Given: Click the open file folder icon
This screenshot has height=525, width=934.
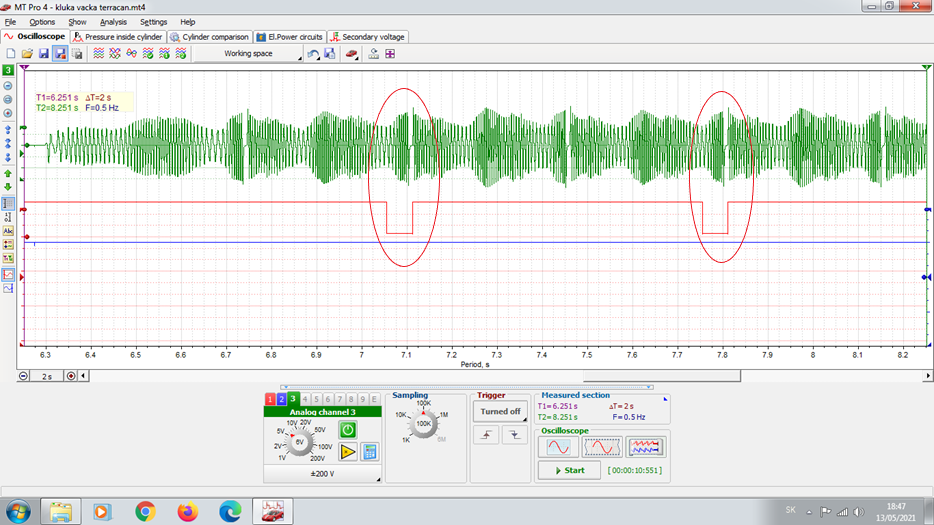Looking at the screenshot, I should pyautogui.click(x=27, y=54).
